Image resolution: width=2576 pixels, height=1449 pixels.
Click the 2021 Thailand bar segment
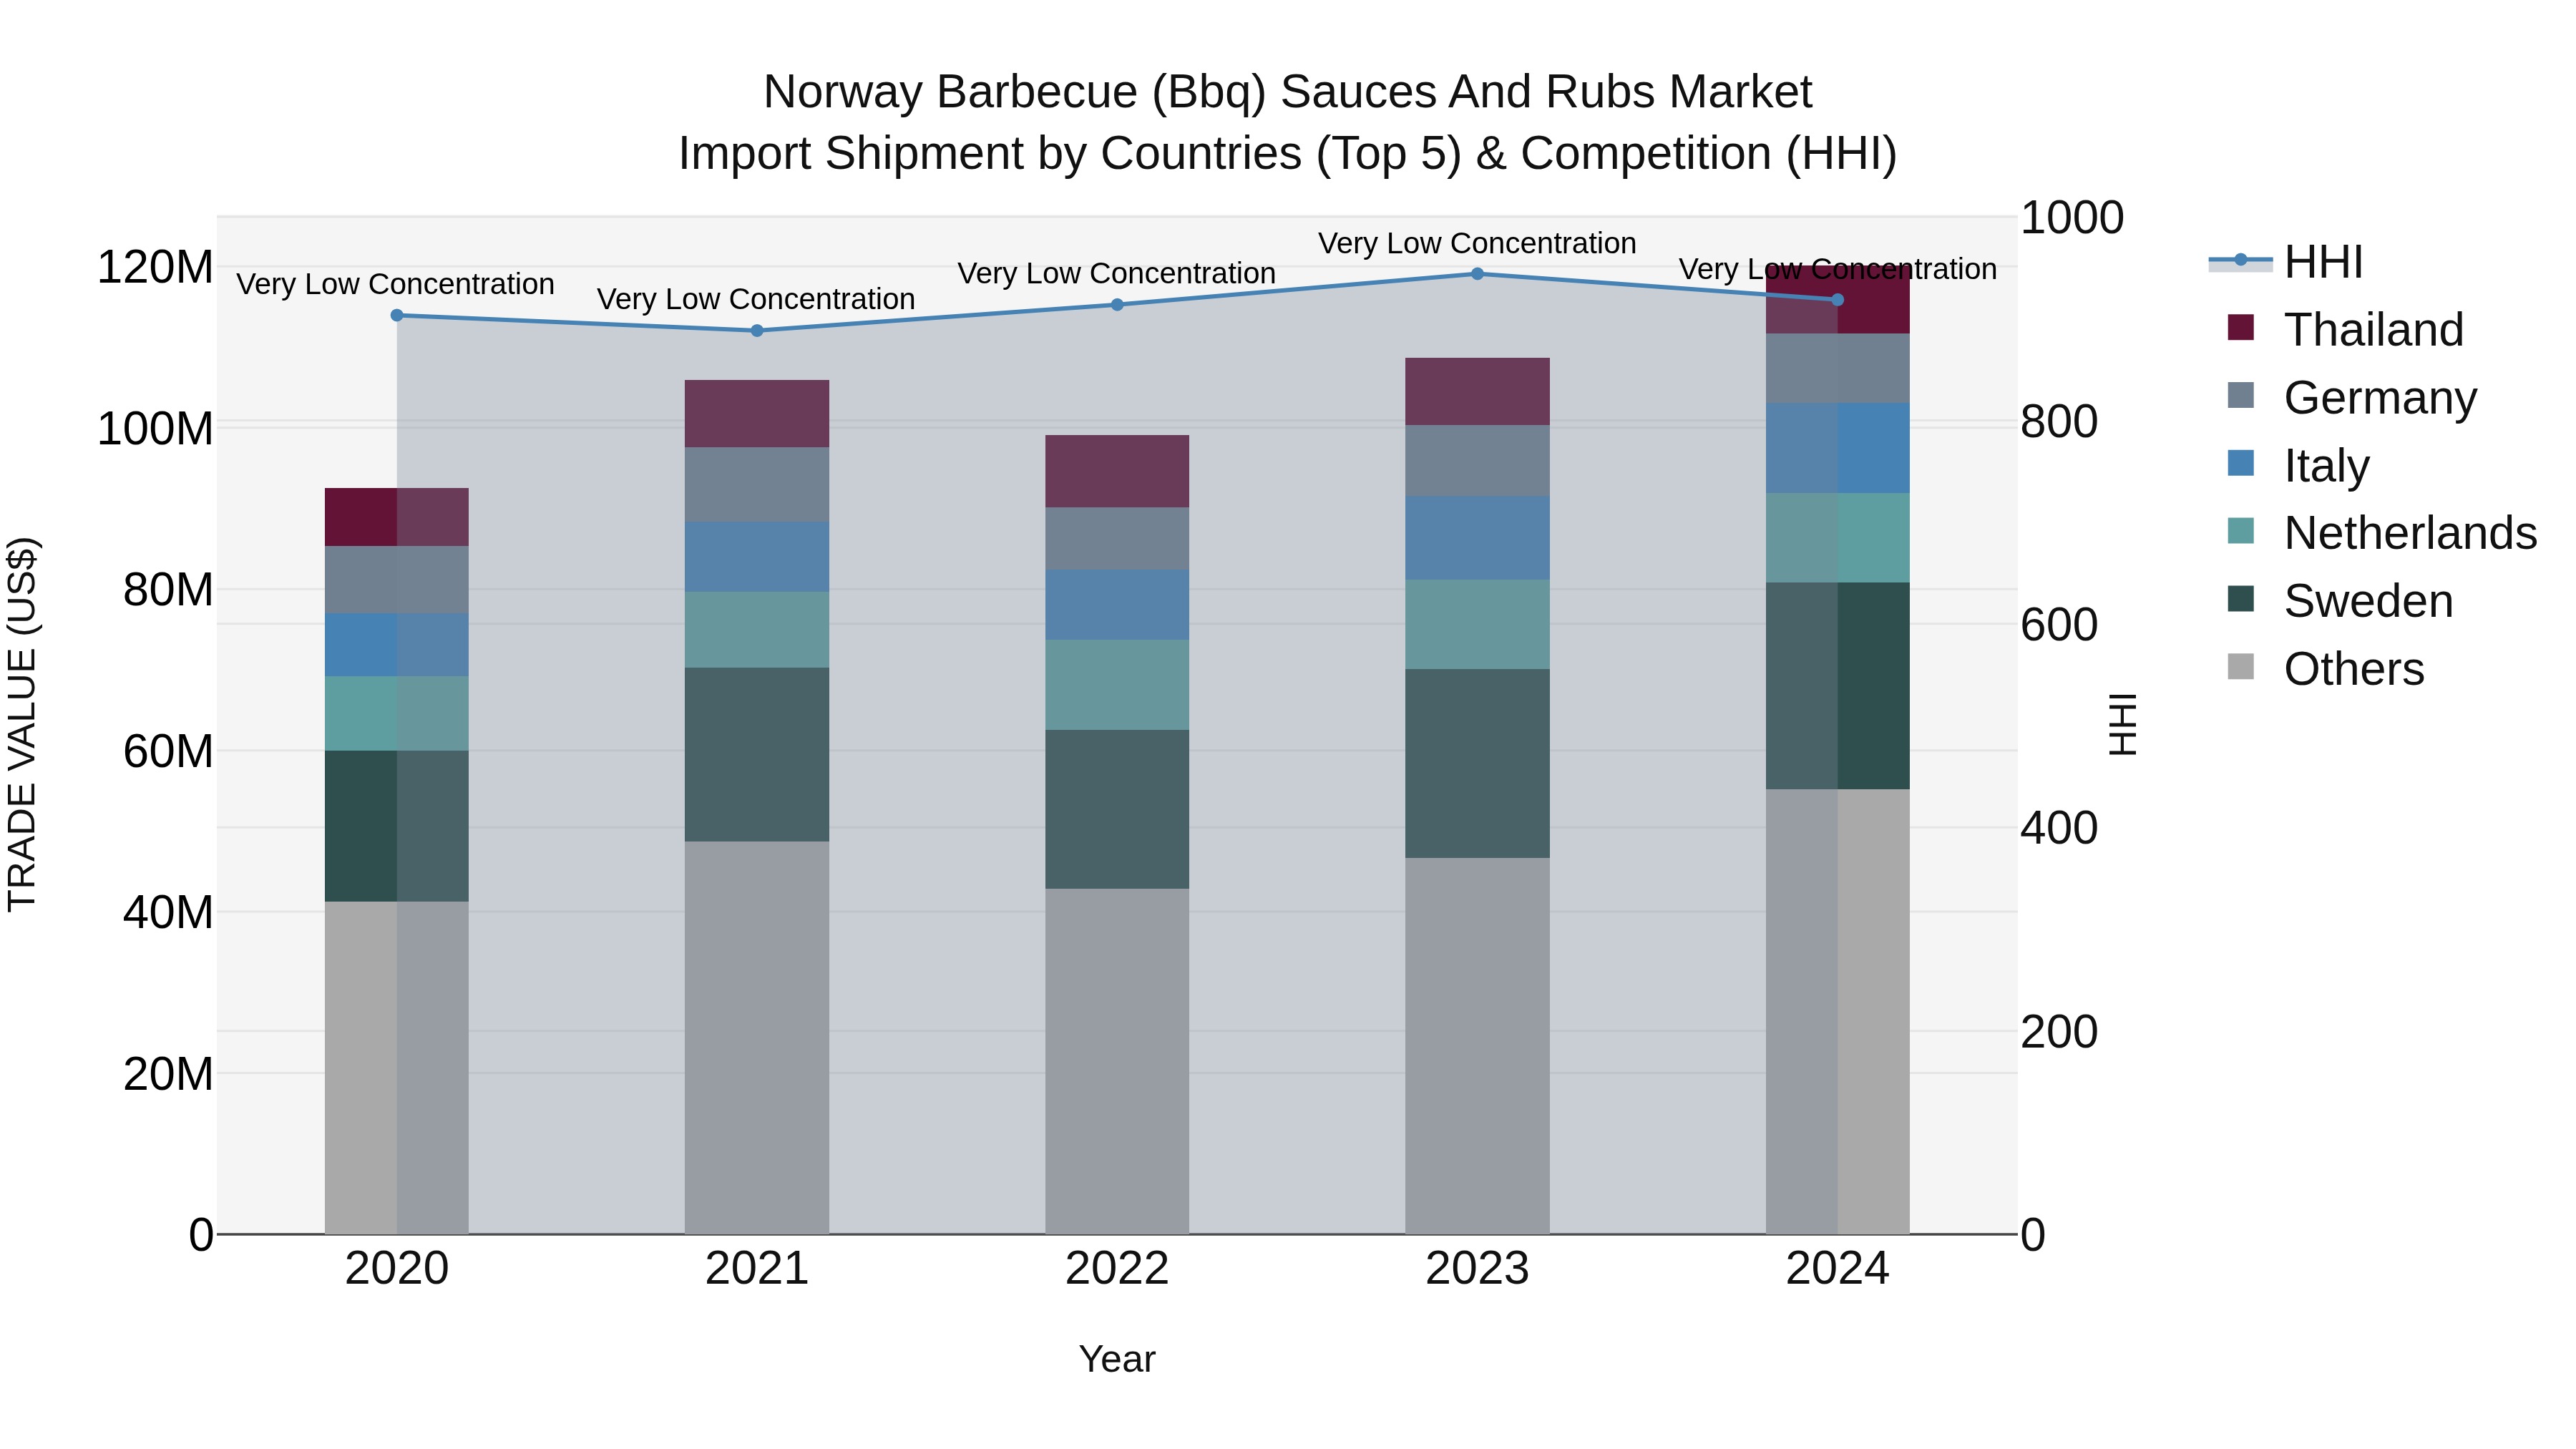pyautogui.click(x=757, y=414)
